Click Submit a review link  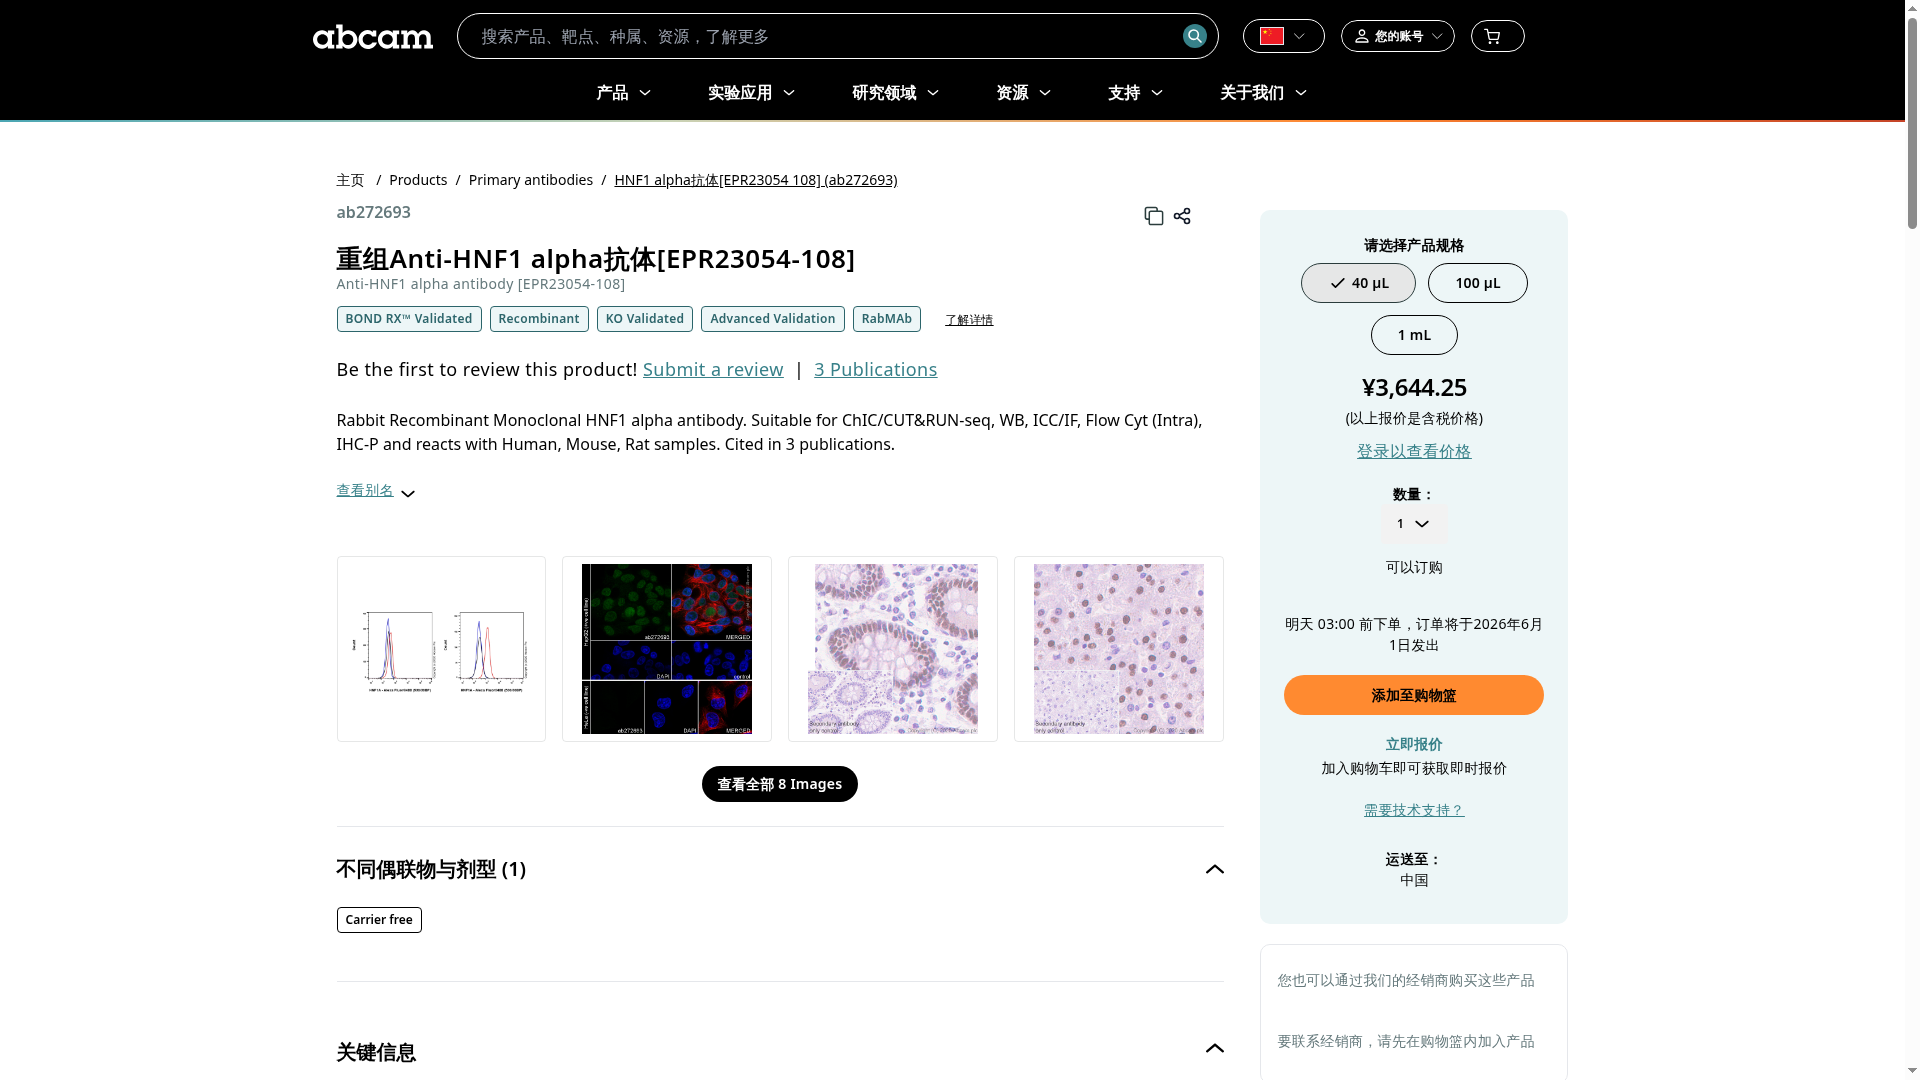coord(713,369)
